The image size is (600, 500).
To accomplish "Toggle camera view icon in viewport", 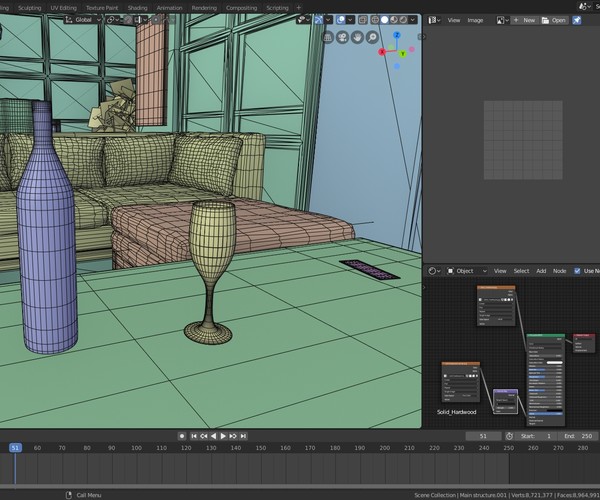I will pyautogui.click(x=342, y=37).
